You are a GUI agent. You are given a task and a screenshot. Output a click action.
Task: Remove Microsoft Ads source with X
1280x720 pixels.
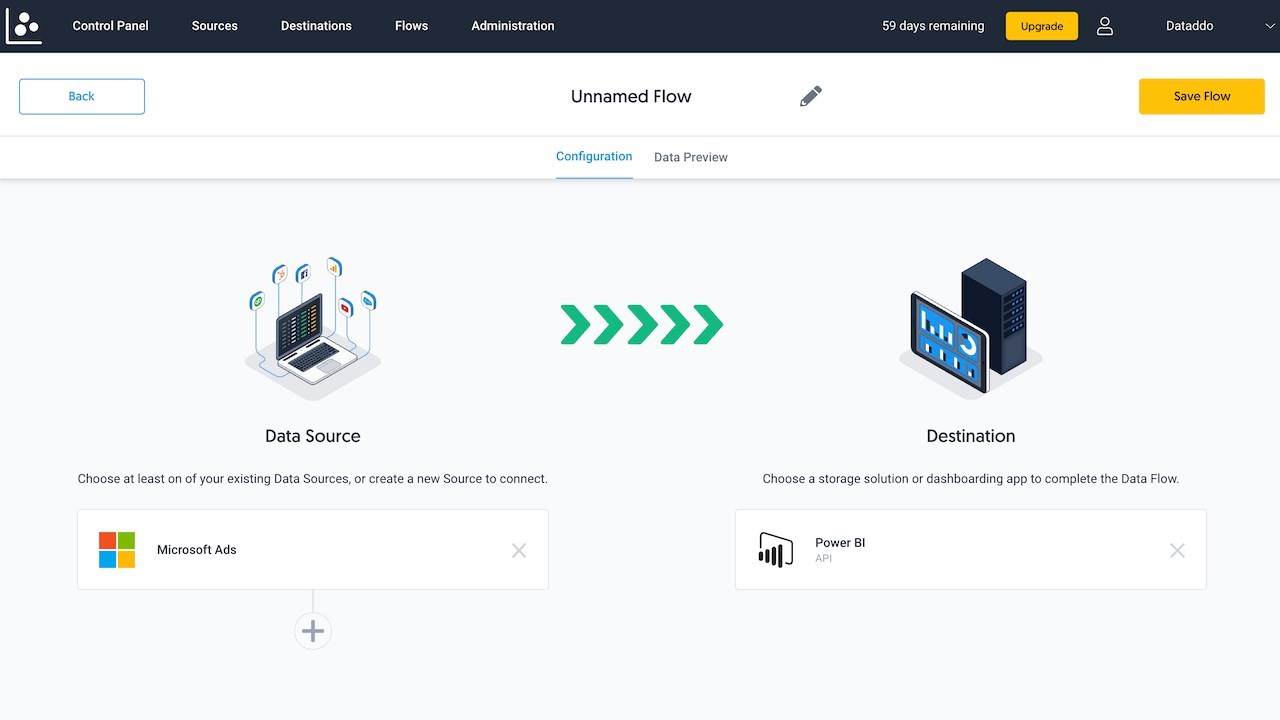tap(519, 550)
